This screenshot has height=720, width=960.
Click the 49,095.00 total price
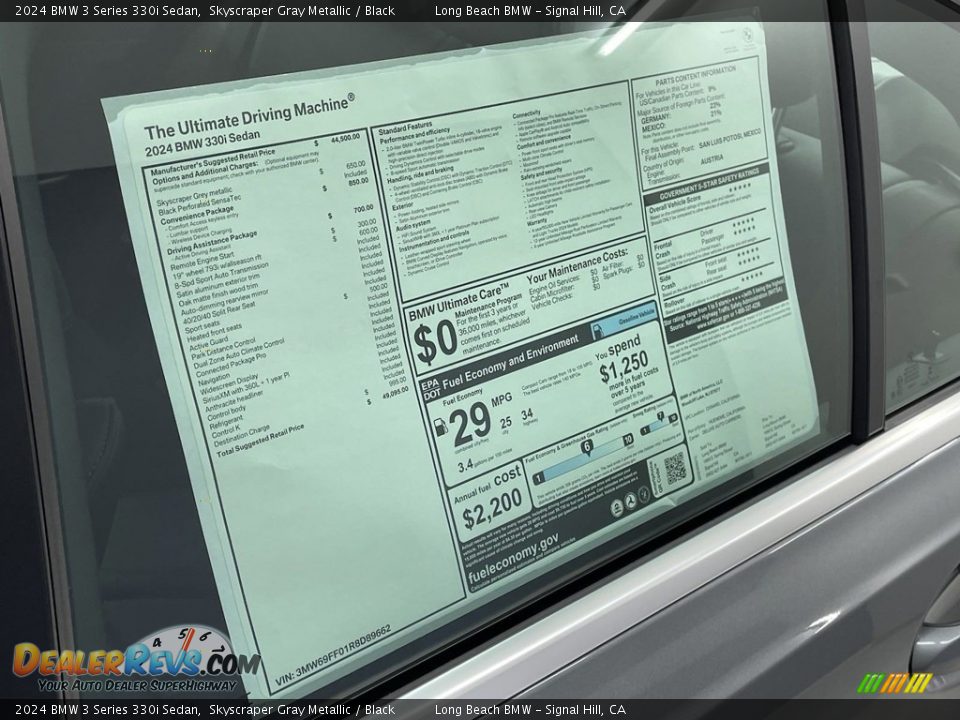(x=396, y=392)
